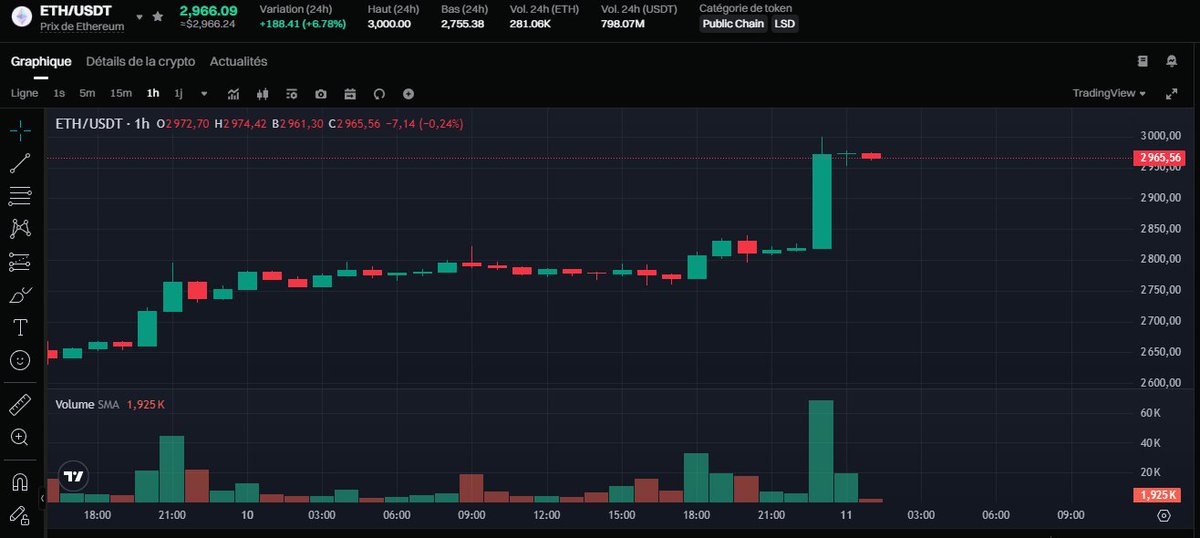Add ETH/USDT to favorites star

pos(157,17)
